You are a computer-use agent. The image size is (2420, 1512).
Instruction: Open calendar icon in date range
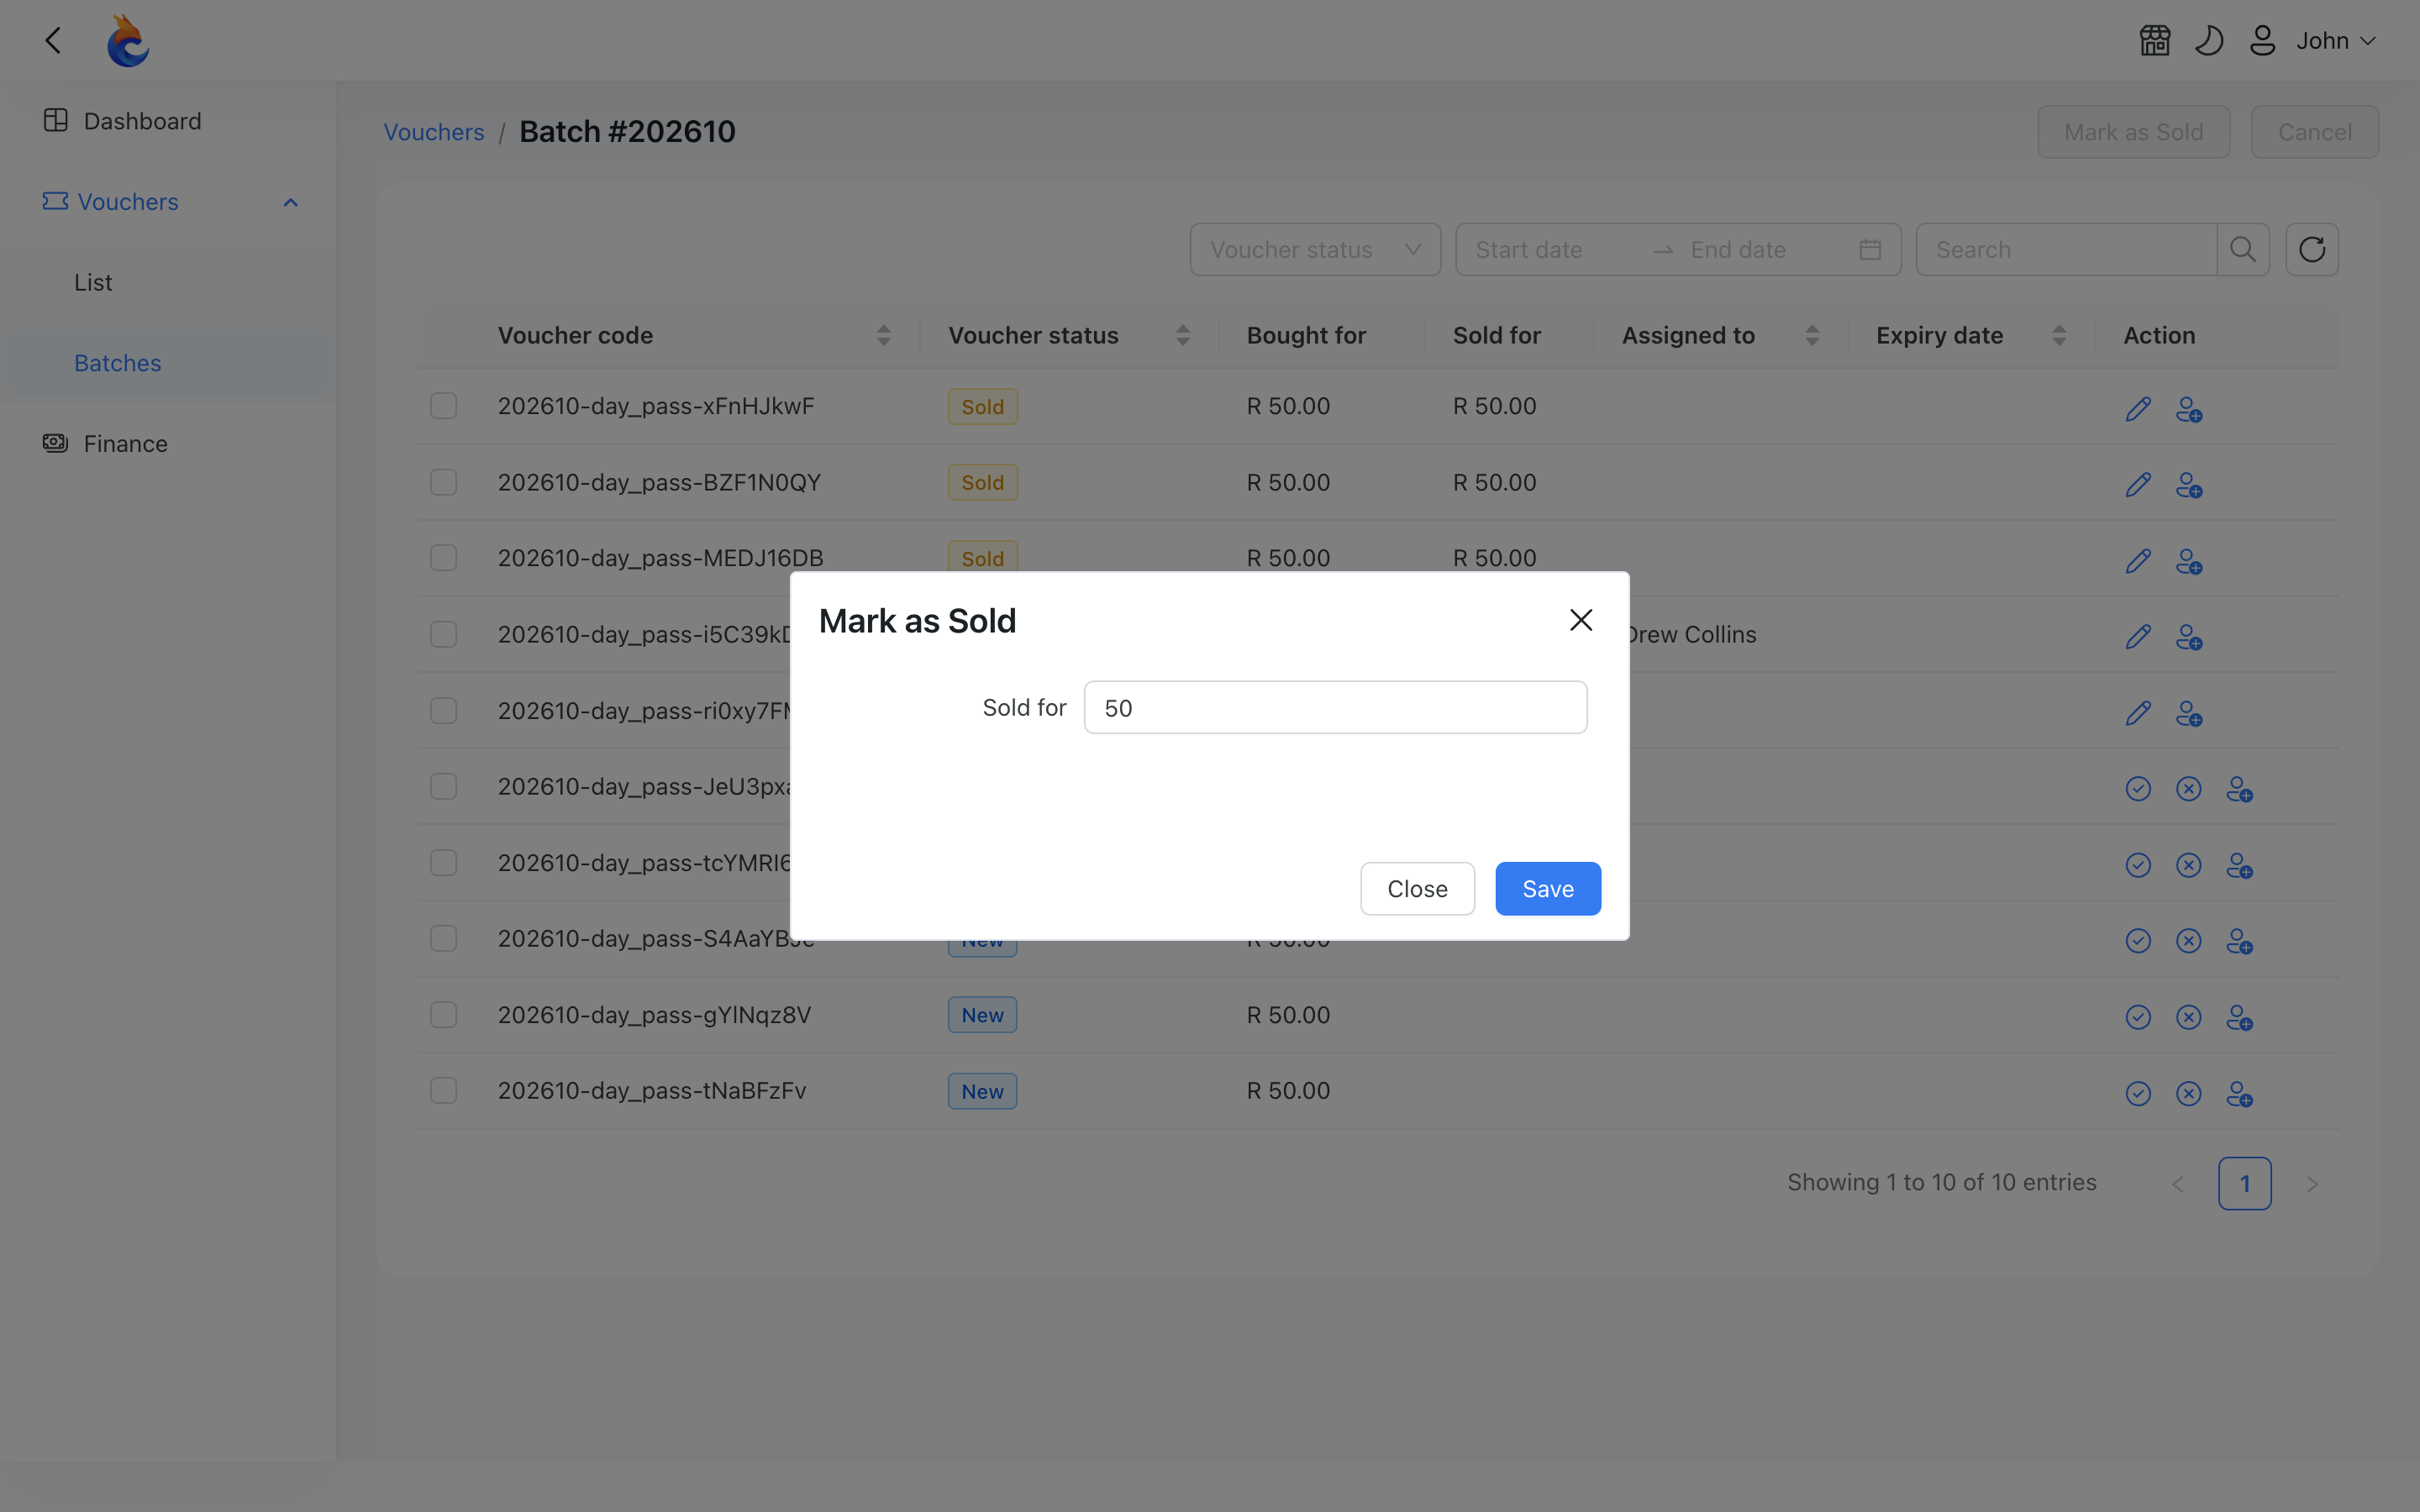point(1870,249)
